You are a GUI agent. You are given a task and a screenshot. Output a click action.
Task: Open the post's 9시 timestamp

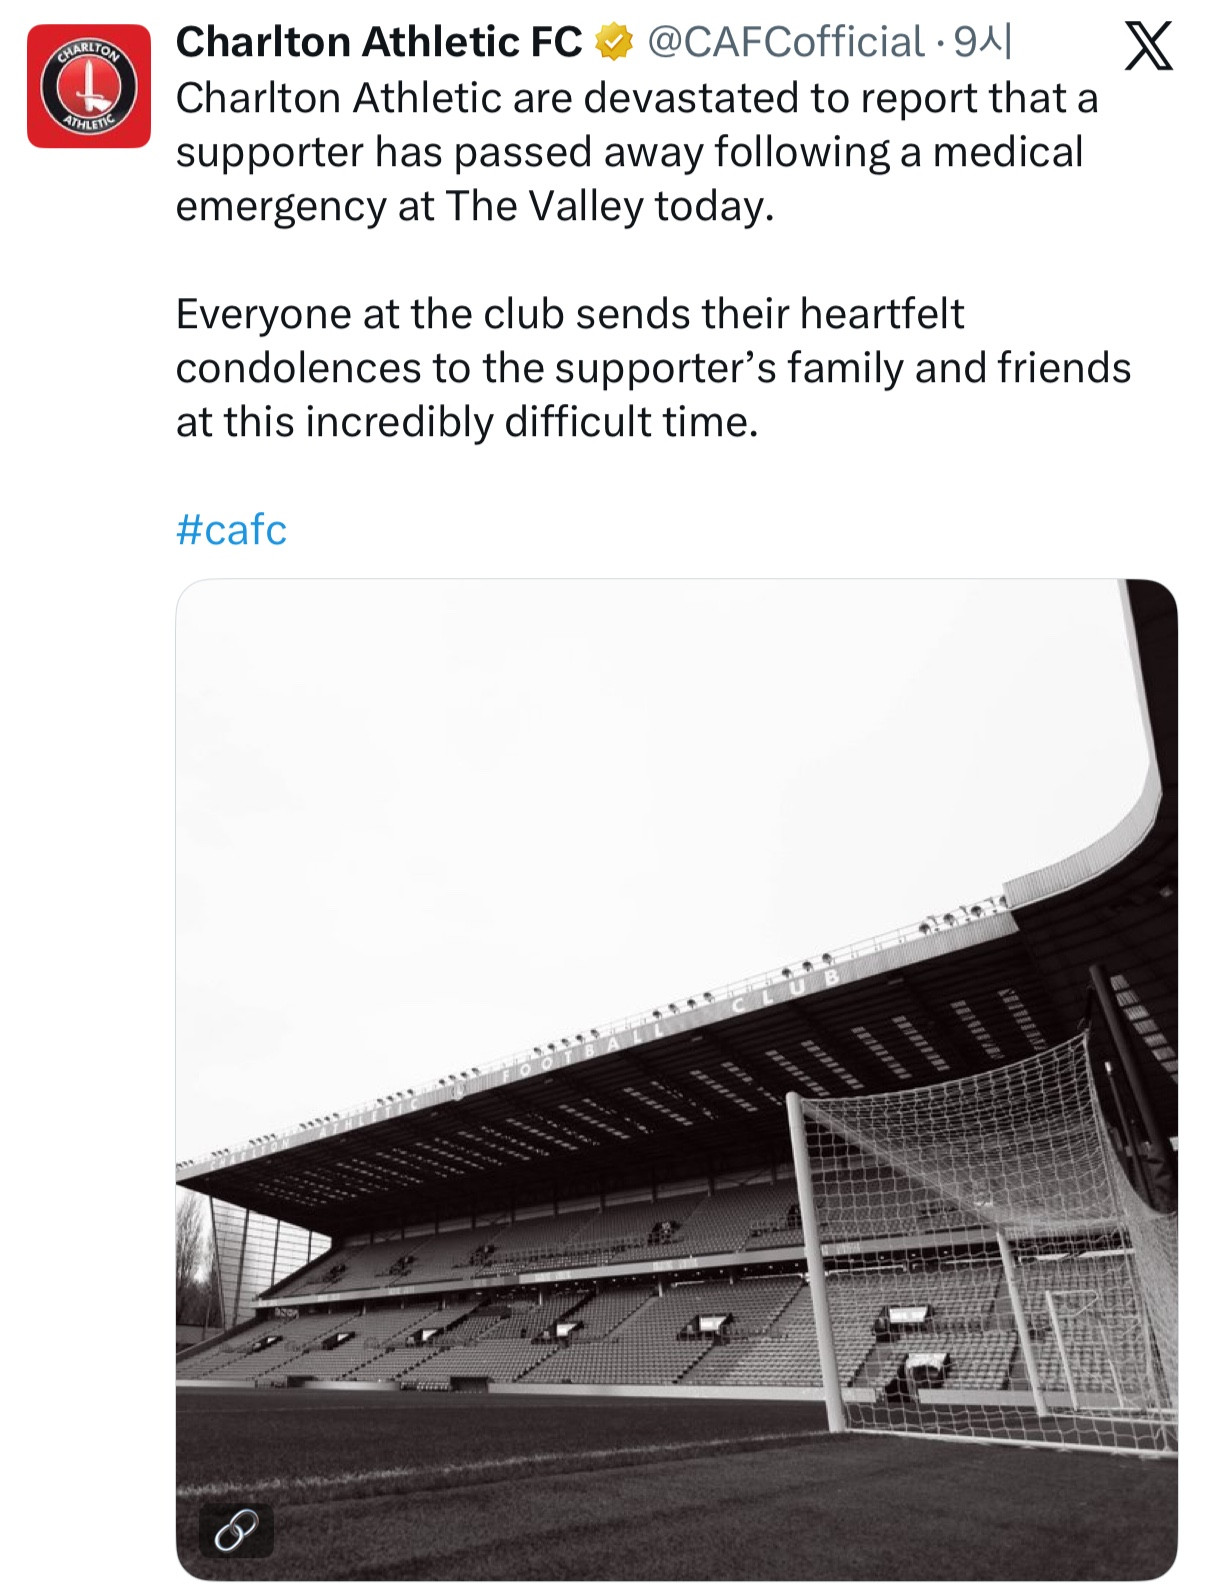click(982, 42)
